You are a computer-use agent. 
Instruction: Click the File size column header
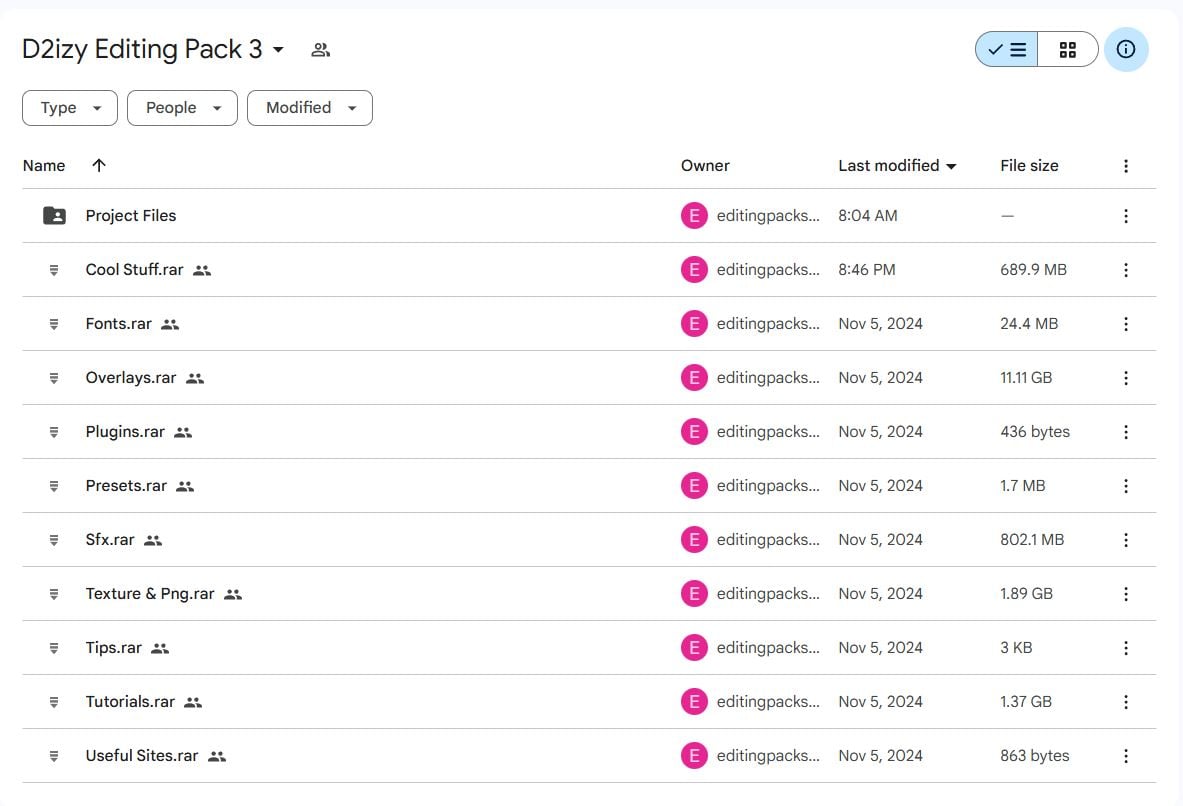point(1029,165)
